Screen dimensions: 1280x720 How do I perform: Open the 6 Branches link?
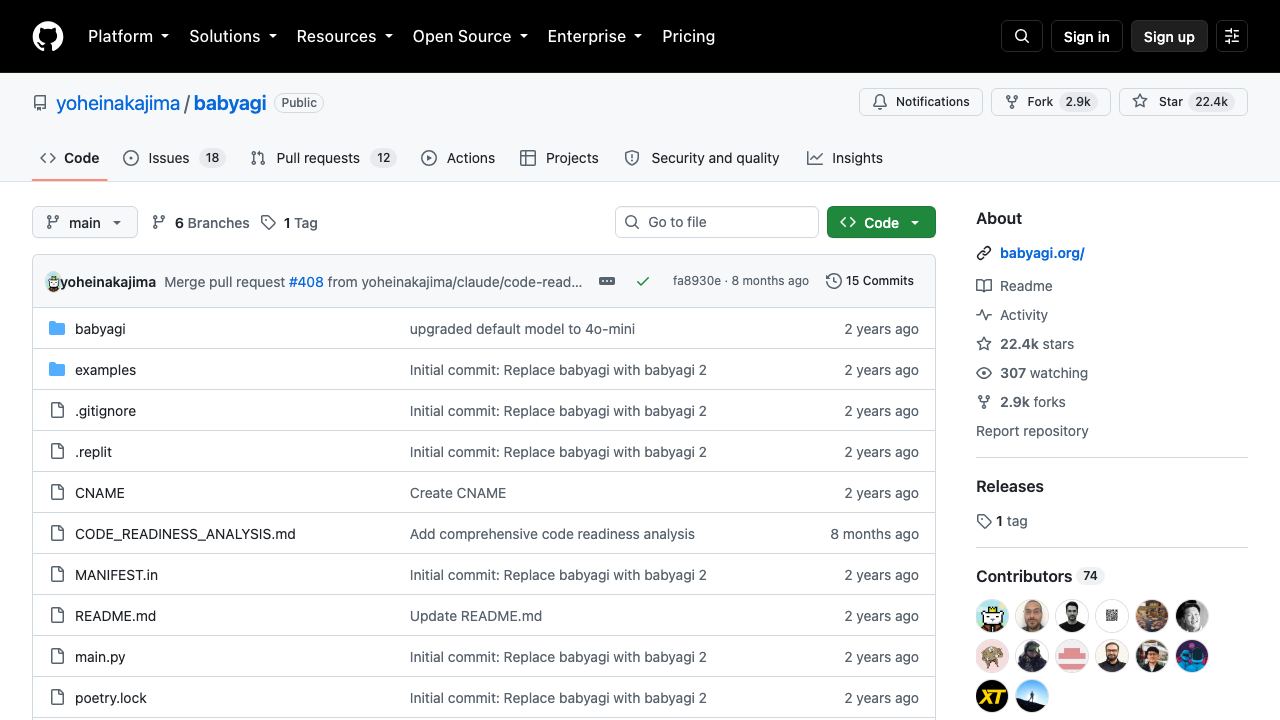[200, 223]
